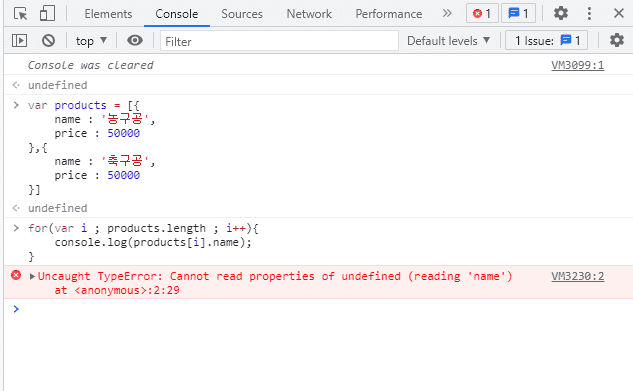Viewport: 633px width, 391px height.
Task: Open the VM3230:2 source link
Action: point(578,276)
